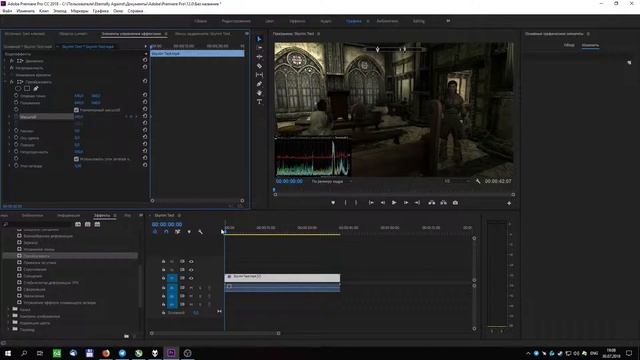Click Mark In in Program monitor
Screen dimensions: 640x360
[345, 202]
